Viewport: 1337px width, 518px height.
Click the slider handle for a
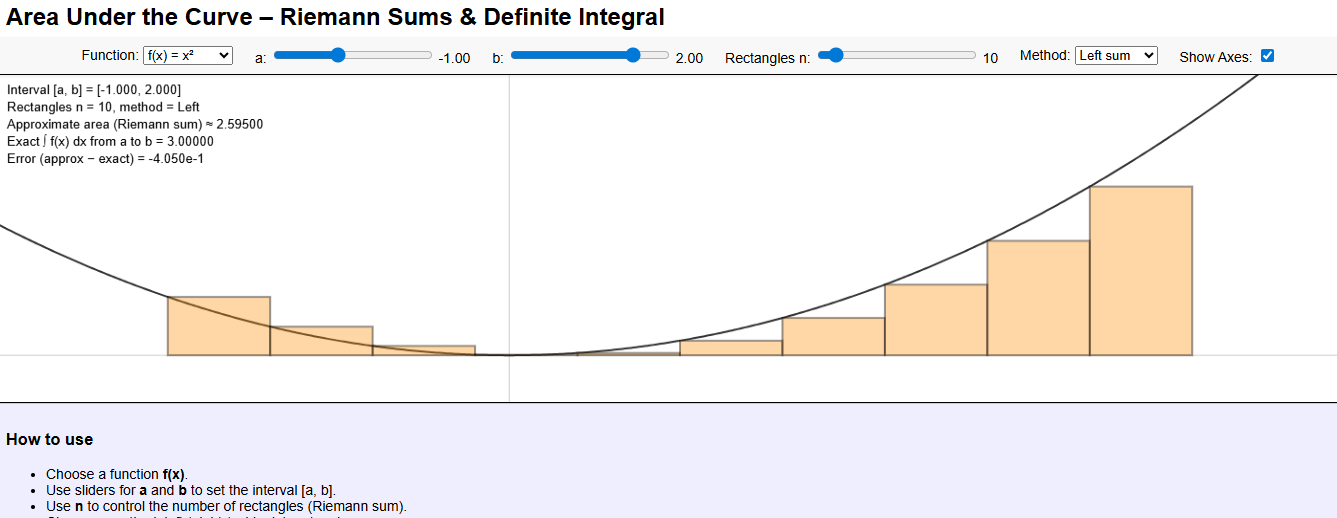click(x=338, y=55)
